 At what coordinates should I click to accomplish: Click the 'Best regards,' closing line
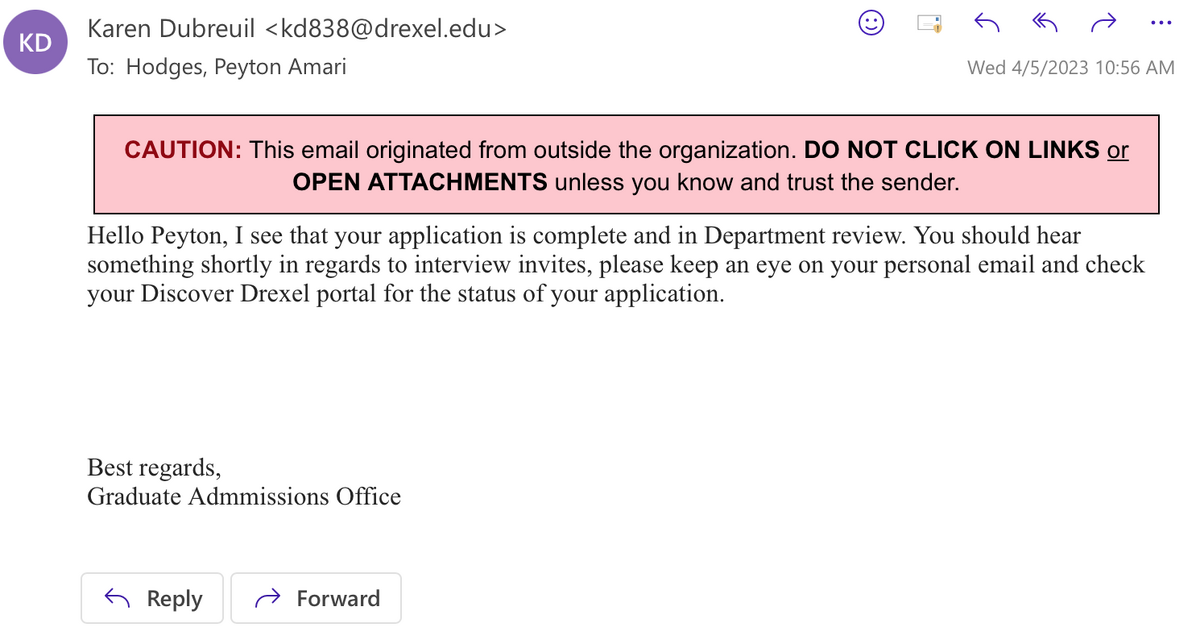[x=154, y=467]
